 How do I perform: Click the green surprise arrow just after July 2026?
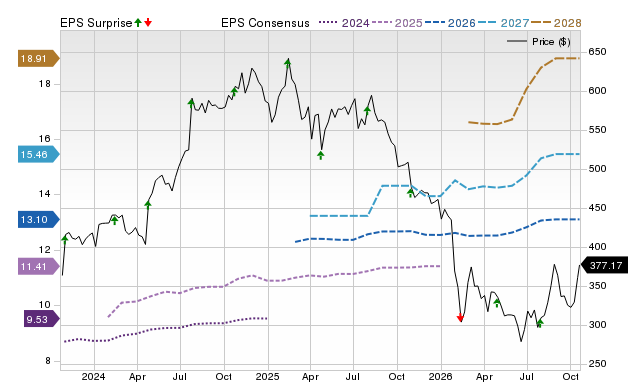coord(540,323)
